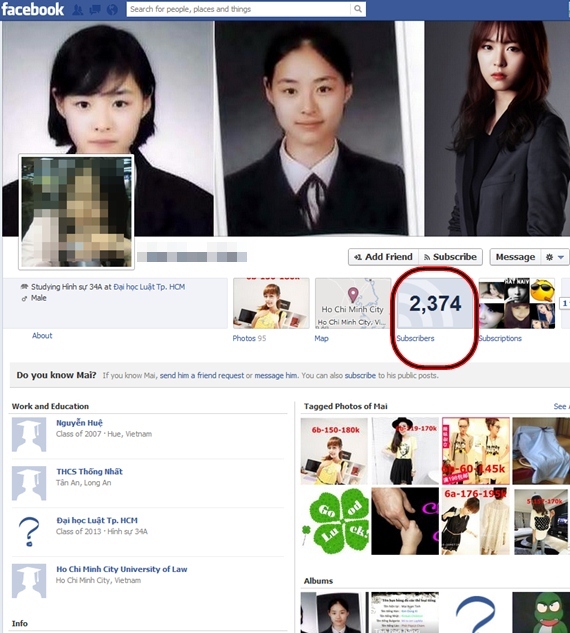The width and height of the screenshot is (570, 633).
Task: Click the Map label link
Action: point(321,338)
